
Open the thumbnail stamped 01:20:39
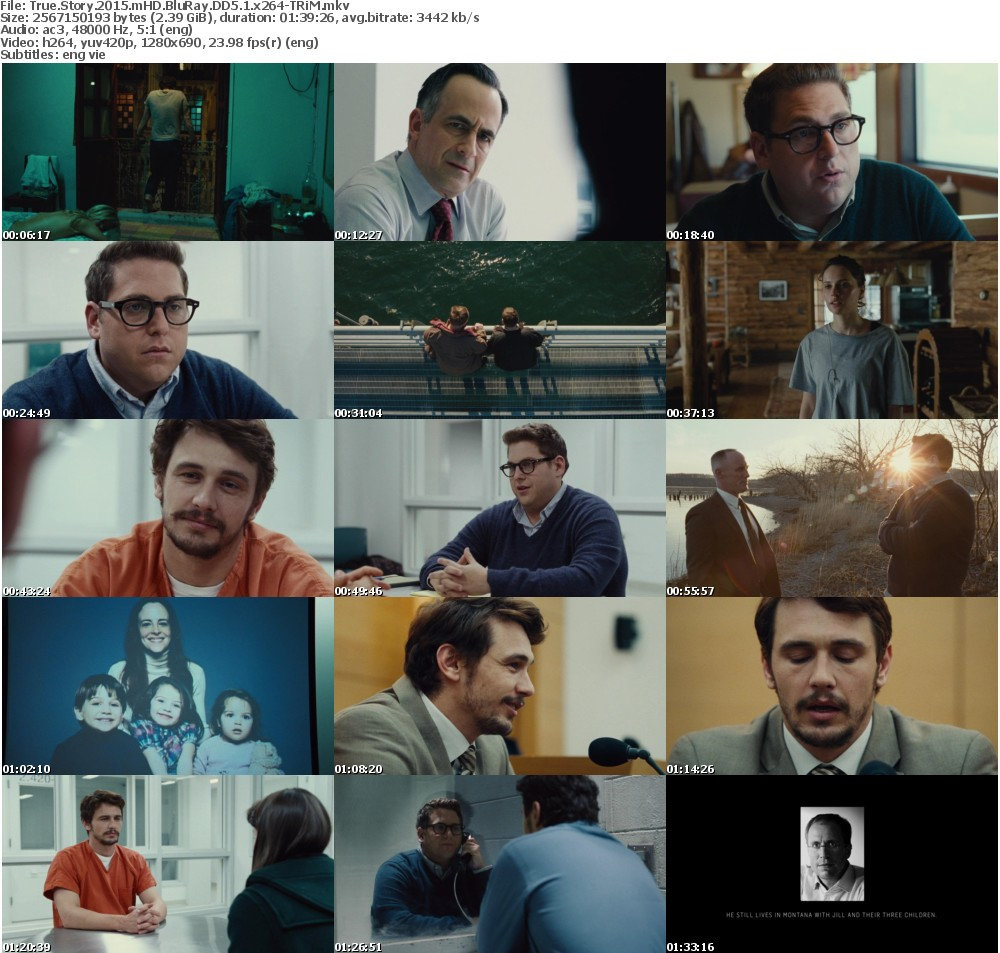(x=168, y=864)
